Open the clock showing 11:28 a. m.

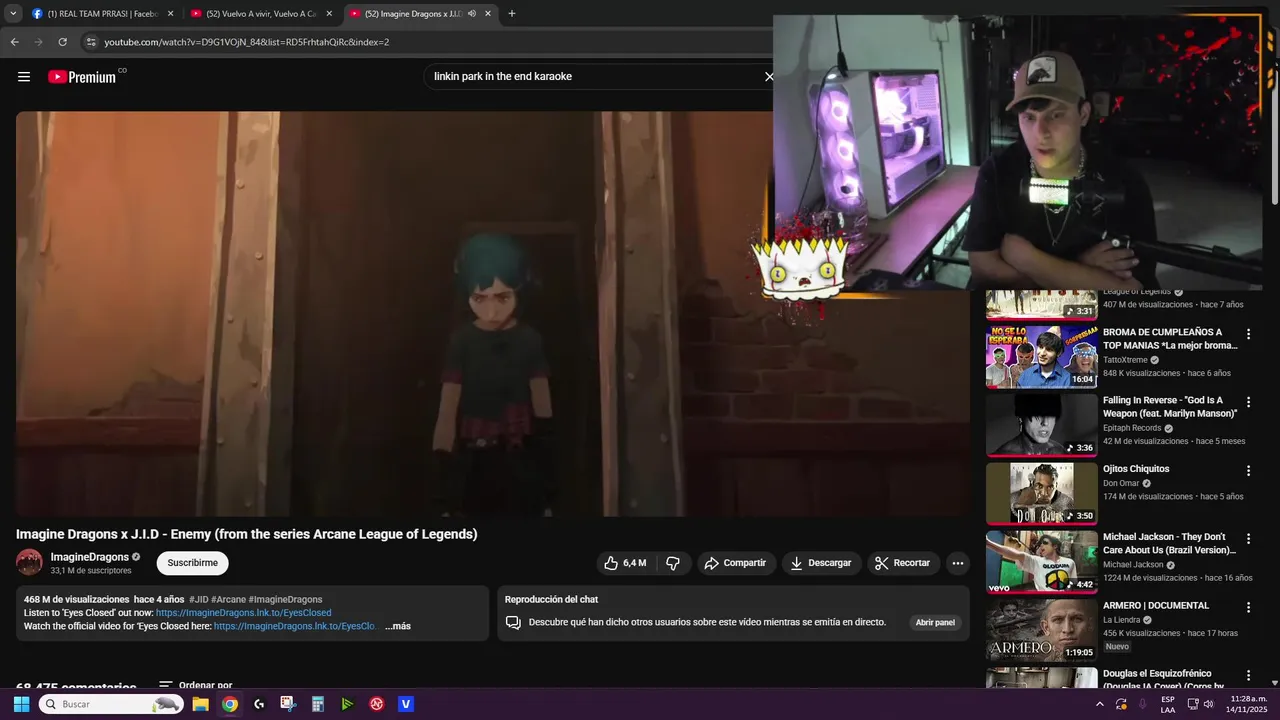click(1248, 704)
